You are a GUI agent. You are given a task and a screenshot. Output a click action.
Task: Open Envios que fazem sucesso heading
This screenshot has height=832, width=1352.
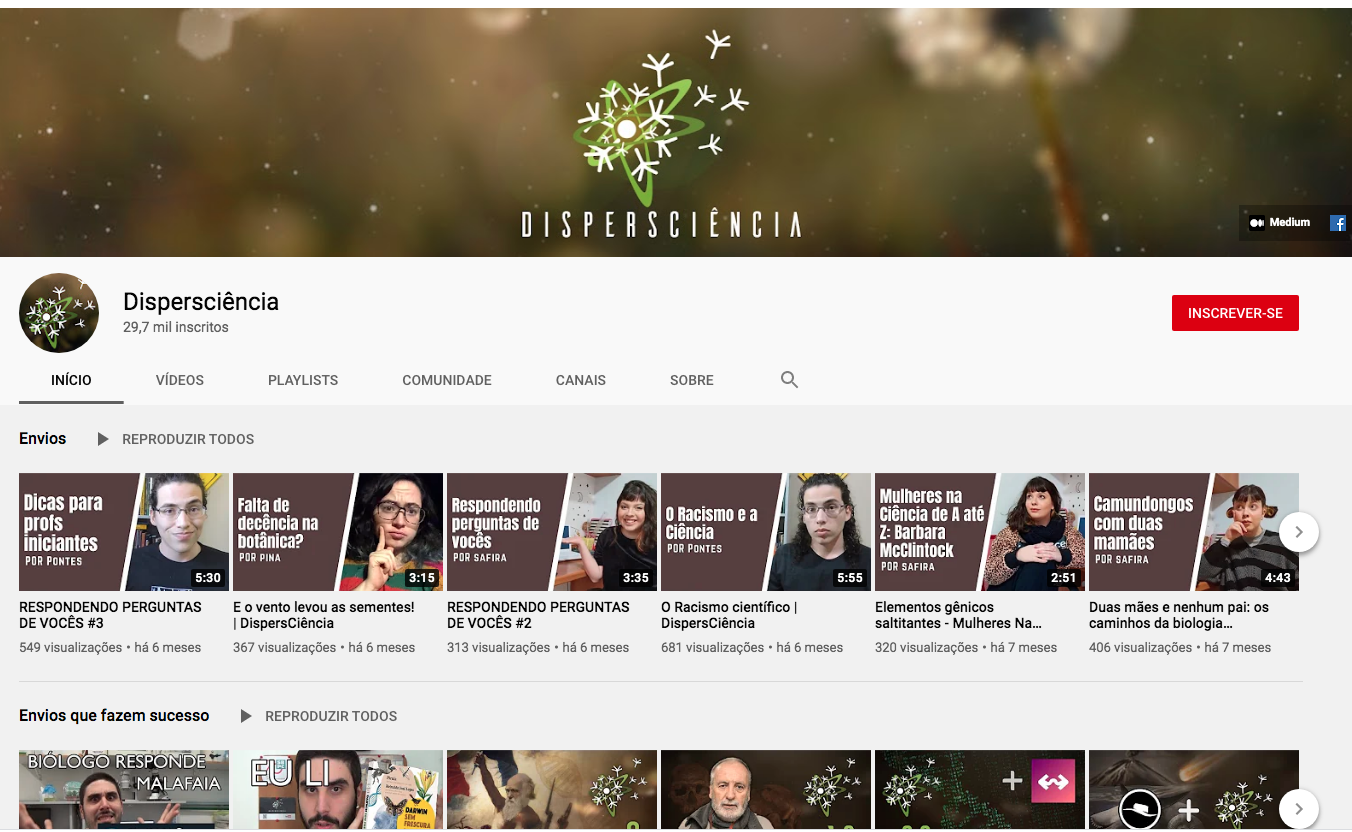(114, 715)
